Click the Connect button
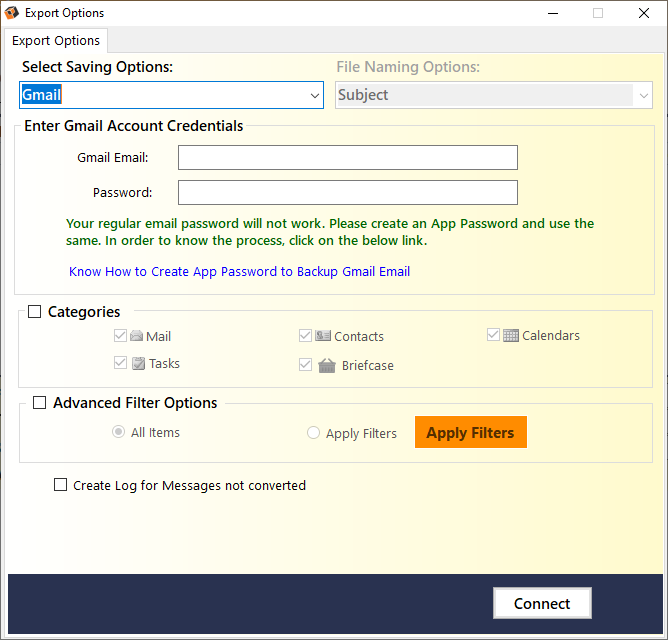 pyautogui.click(x=542, y=603)
